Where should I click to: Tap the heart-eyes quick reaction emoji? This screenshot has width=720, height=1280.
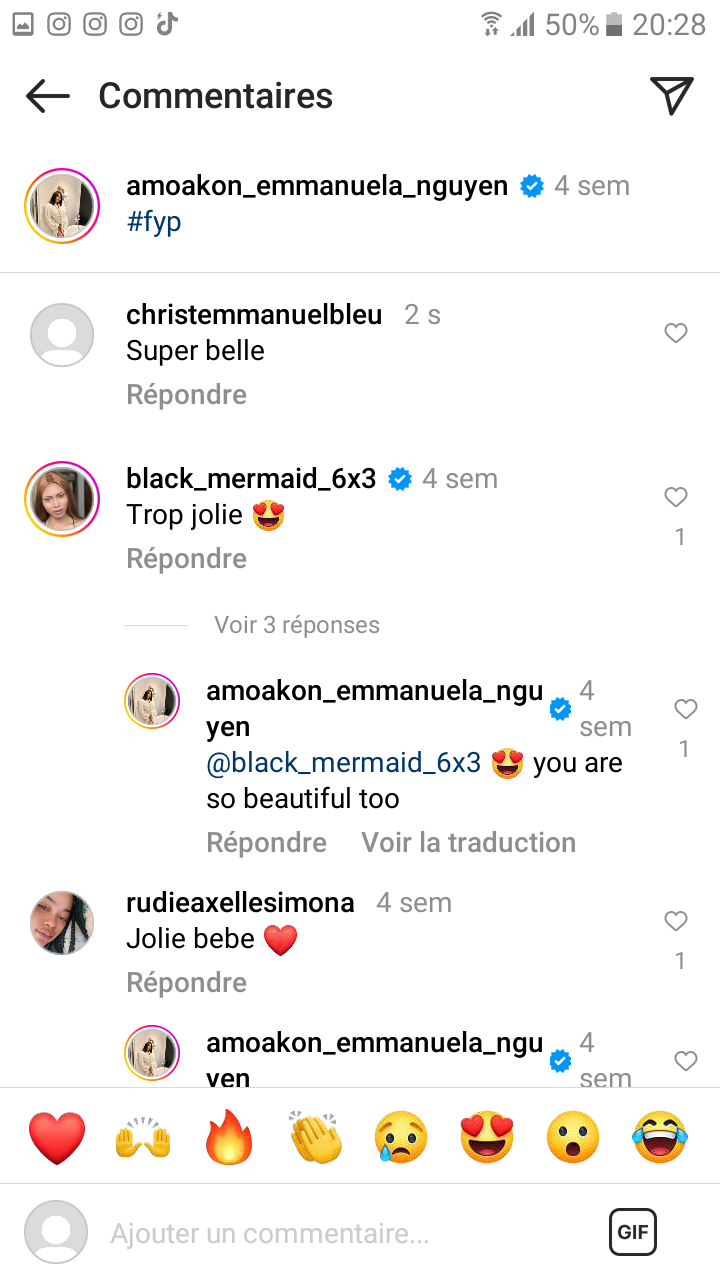[487, 1137]
